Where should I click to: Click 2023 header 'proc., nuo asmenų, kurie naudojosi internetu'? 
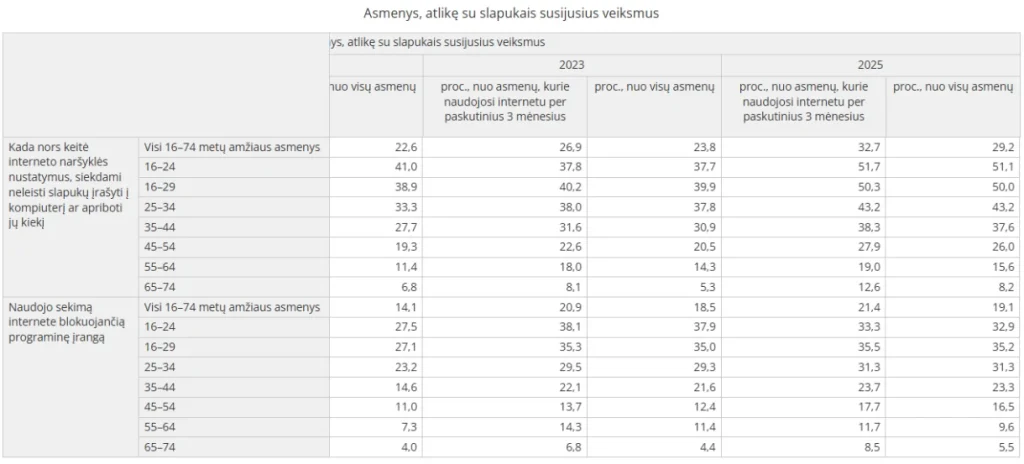tap(504, 102)
